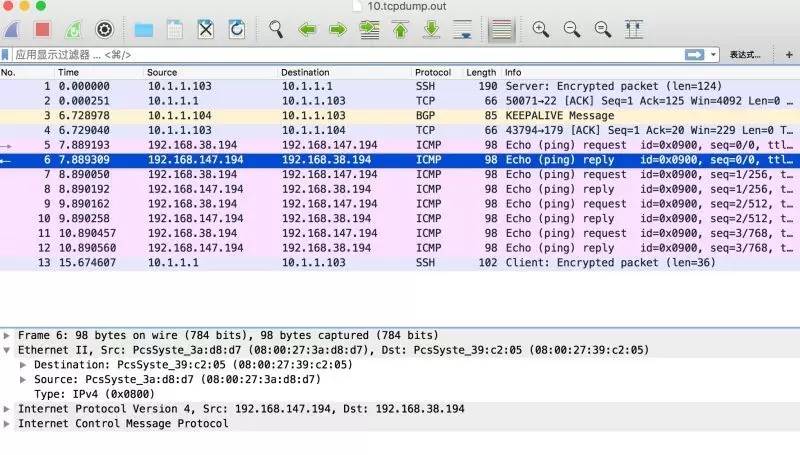Image resolution: width=800 pixels, height=455 pixels.
Task: Select packet 5 ICMP echo request seq=0/0
Action: point(400,145)
